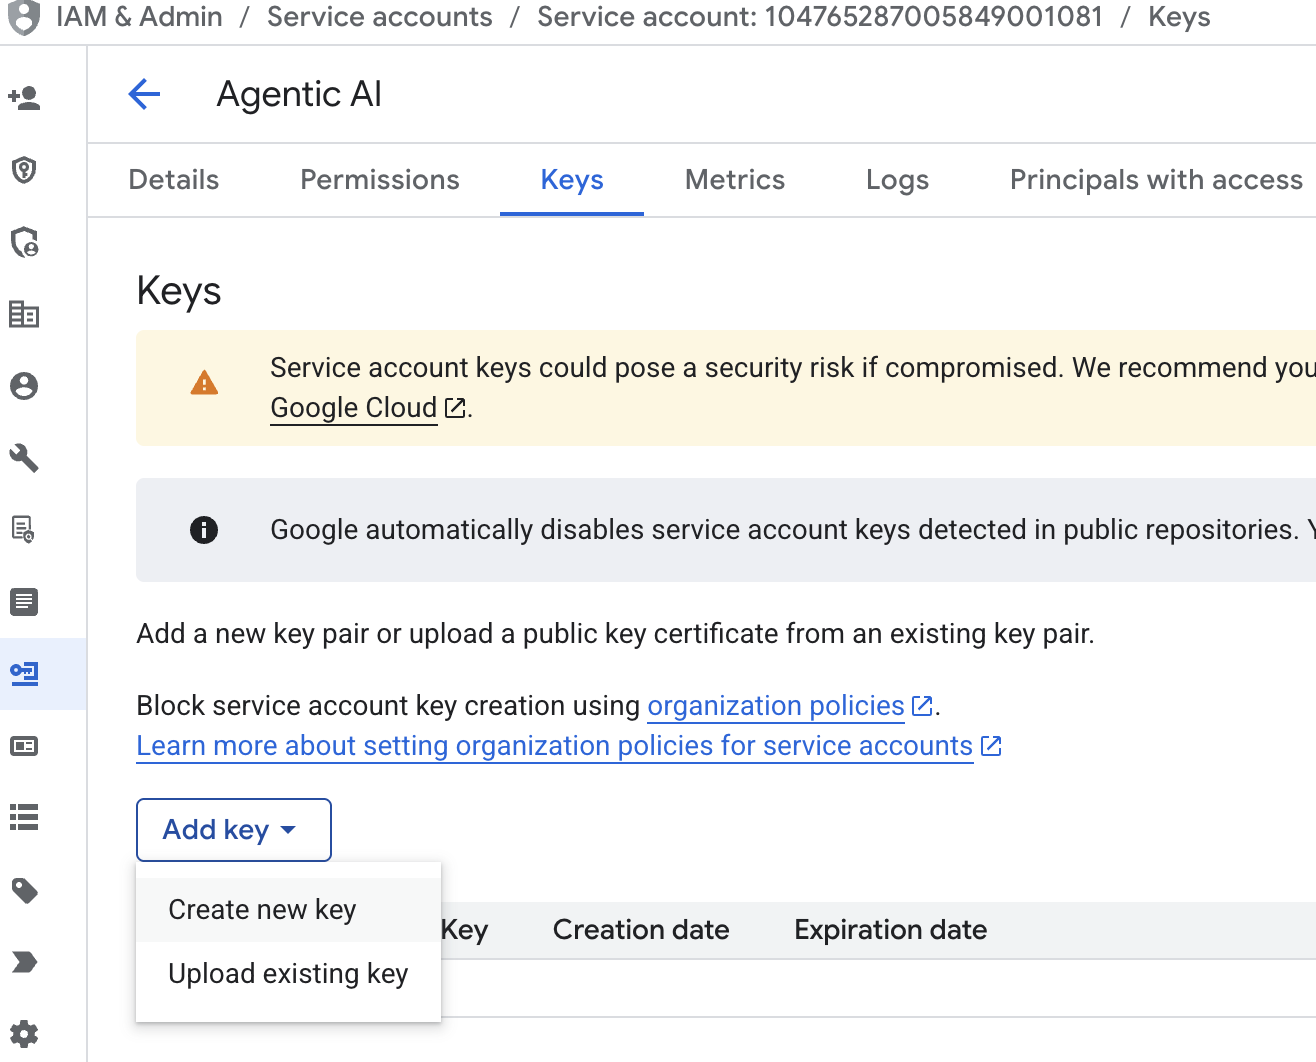Viewport: 1316px width, 1062px height.
Task: Click the tag icon in the sidebar
Action: click(24, 890)
